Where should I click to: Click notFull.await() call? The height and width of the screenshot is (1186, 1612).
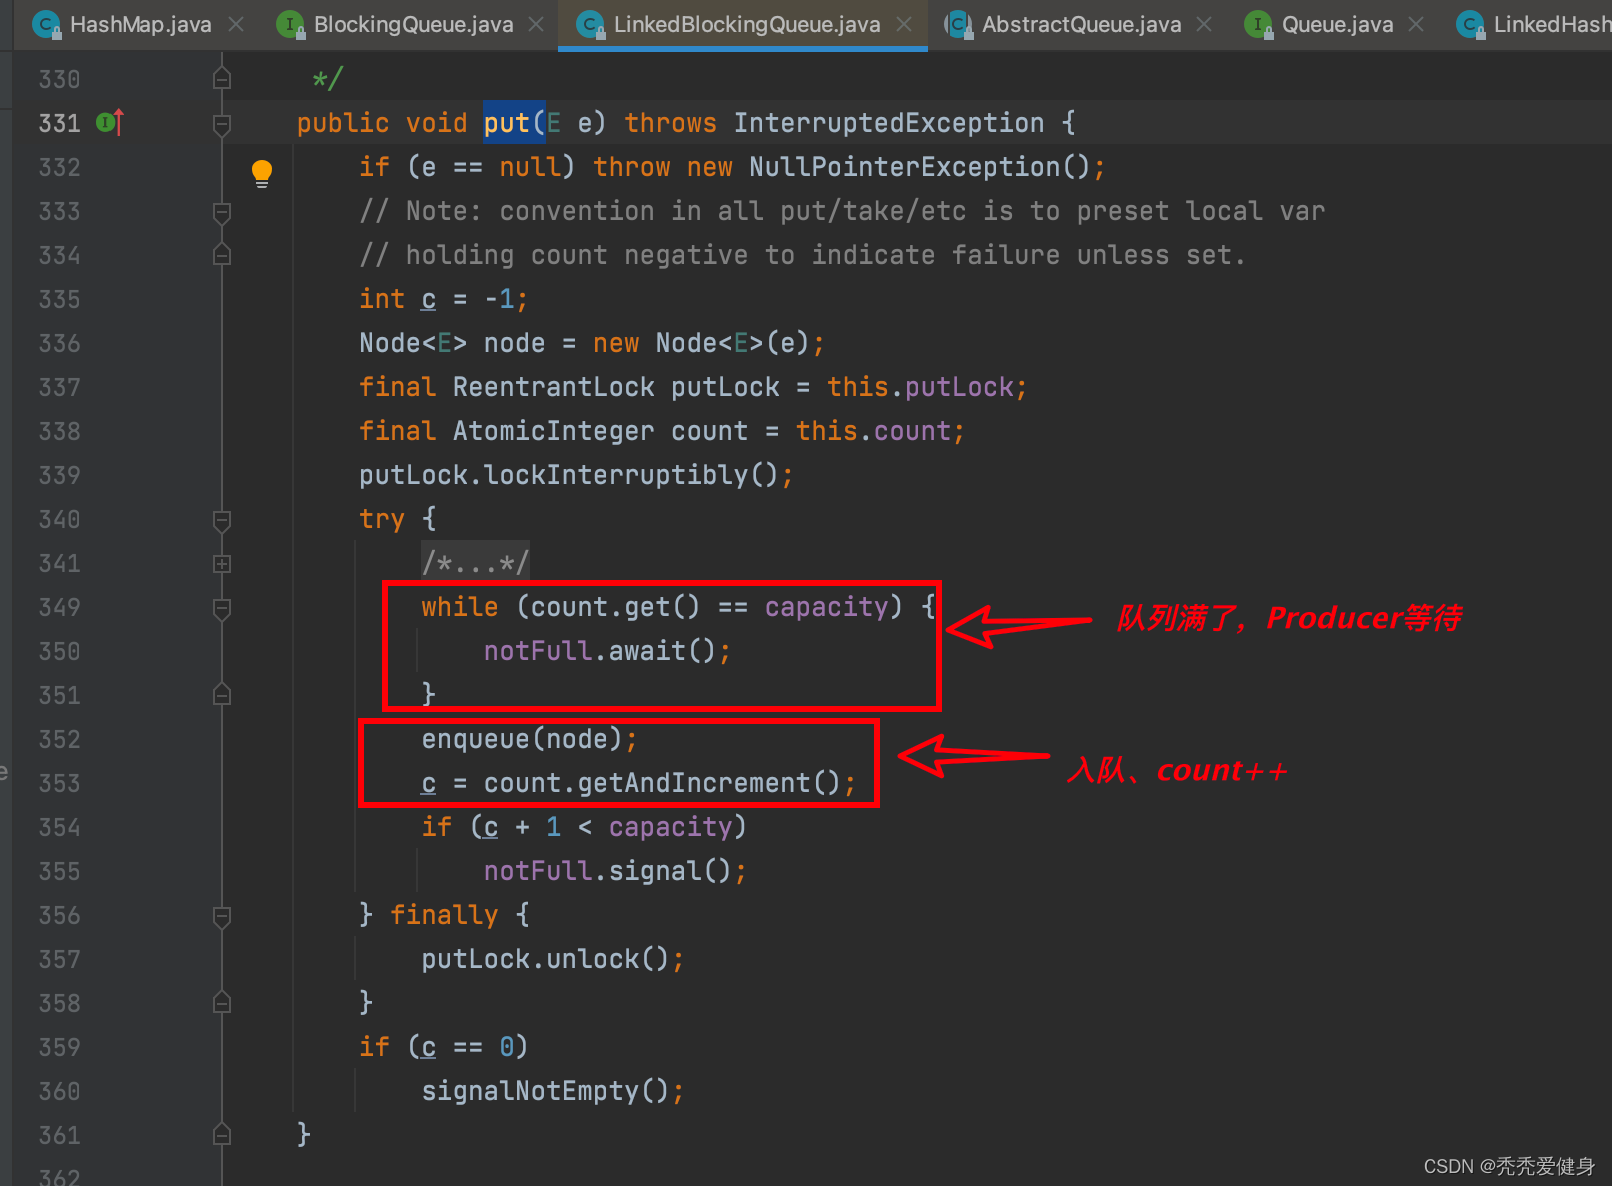(x=600, y=651)
